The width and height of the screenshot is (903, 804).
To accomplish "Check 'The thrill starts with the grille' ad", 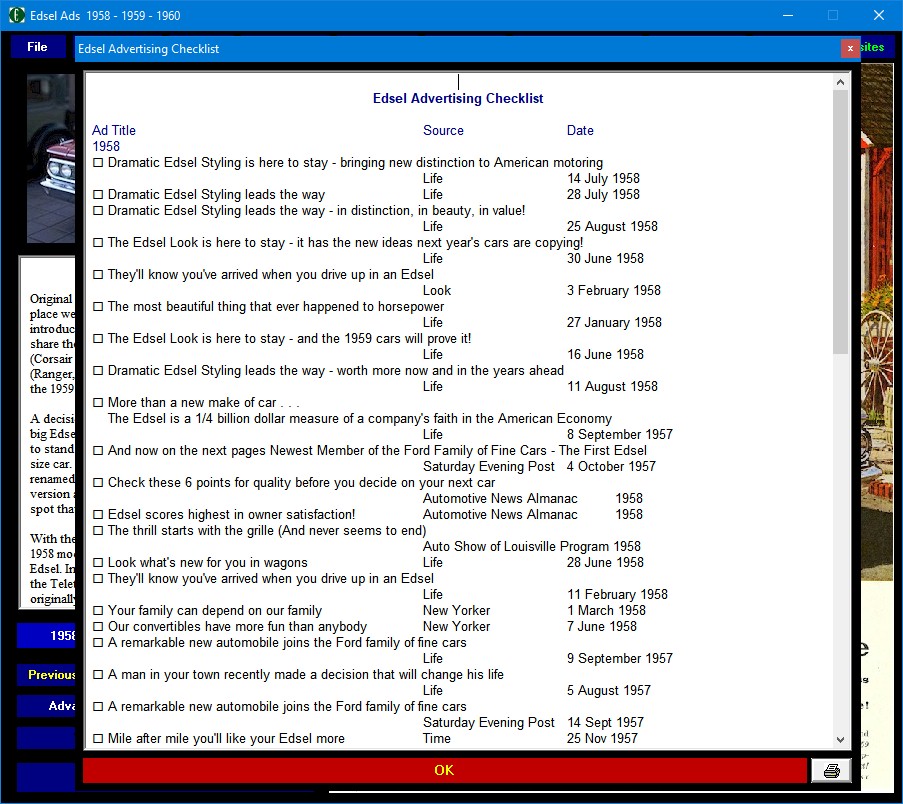I will pyautogui.click(x=98, y=531).
